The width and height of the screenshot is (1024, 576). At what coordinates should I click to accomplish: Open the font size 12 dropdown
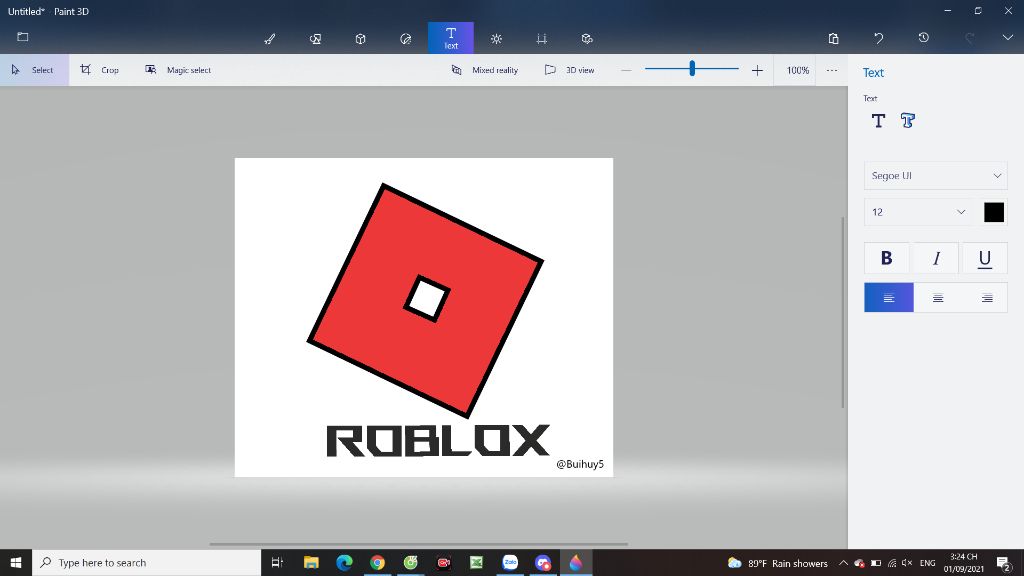[918, 212]
